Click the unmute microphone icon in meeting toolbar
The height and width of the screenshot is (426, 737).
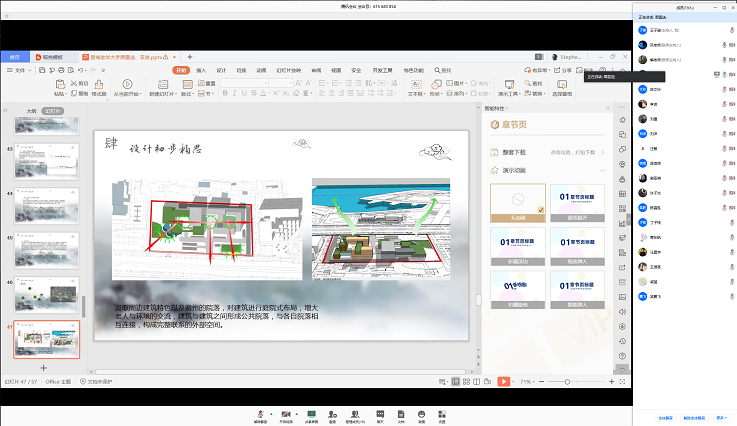click(260, 413)
